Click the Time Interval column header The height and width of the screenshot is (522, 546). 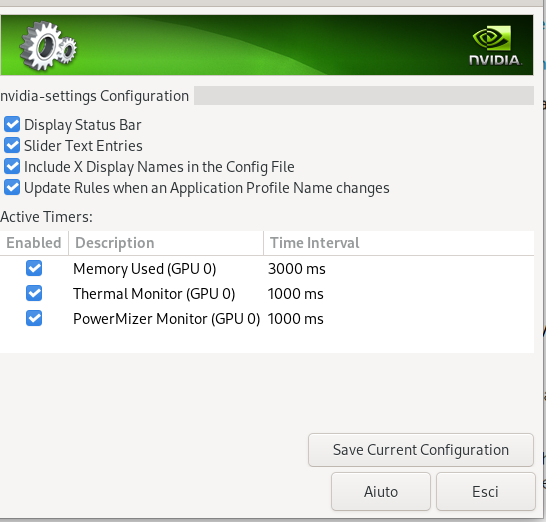[399, 243]
